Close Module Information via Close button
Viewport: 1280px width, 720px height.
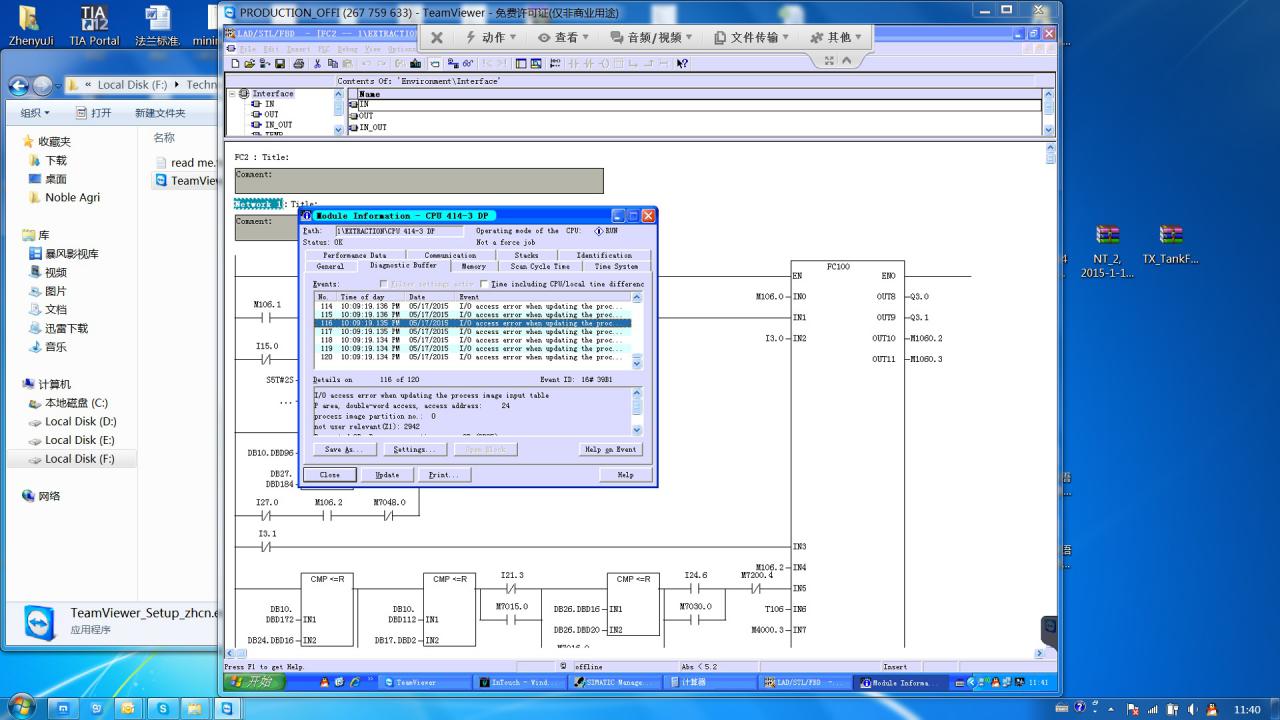click(x=330, y=475)
